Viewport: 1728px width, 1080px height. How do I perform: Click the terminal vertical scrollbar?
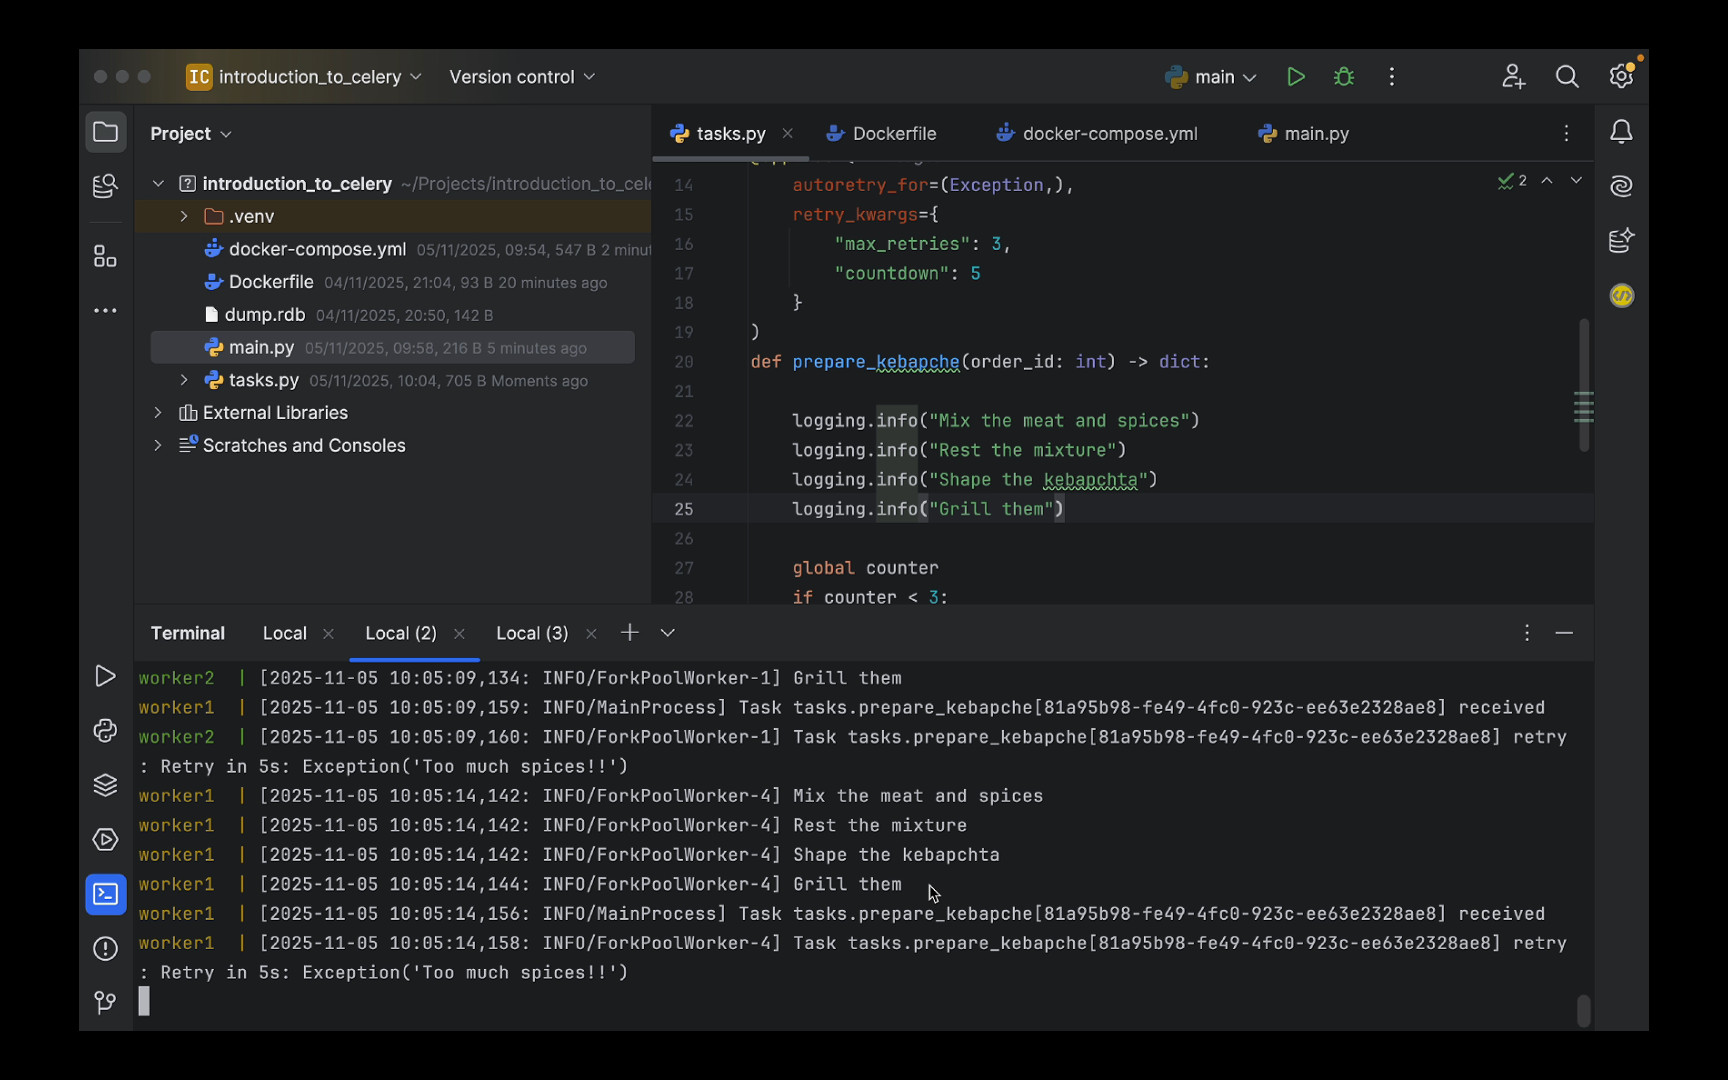(1583, 1010)
